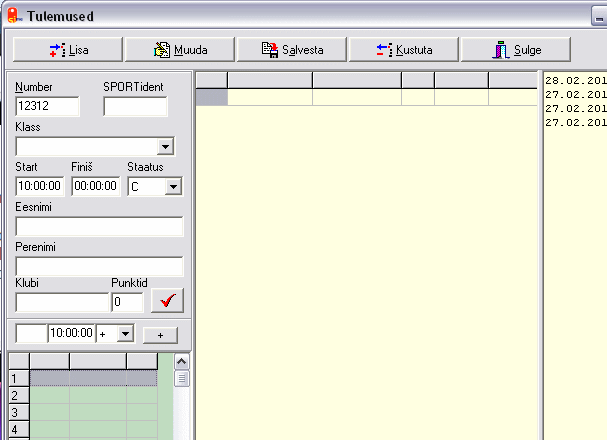Click the Salvesta save button
607x440 pixels.
(291, 50)
